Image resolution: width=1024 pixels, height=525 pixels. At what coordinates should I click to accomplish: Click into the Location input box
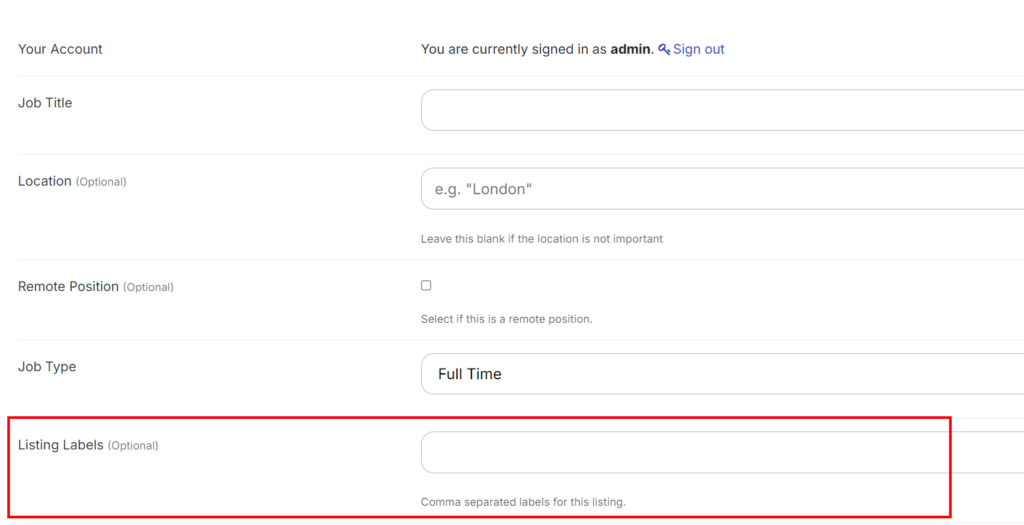tap(722, 189)
